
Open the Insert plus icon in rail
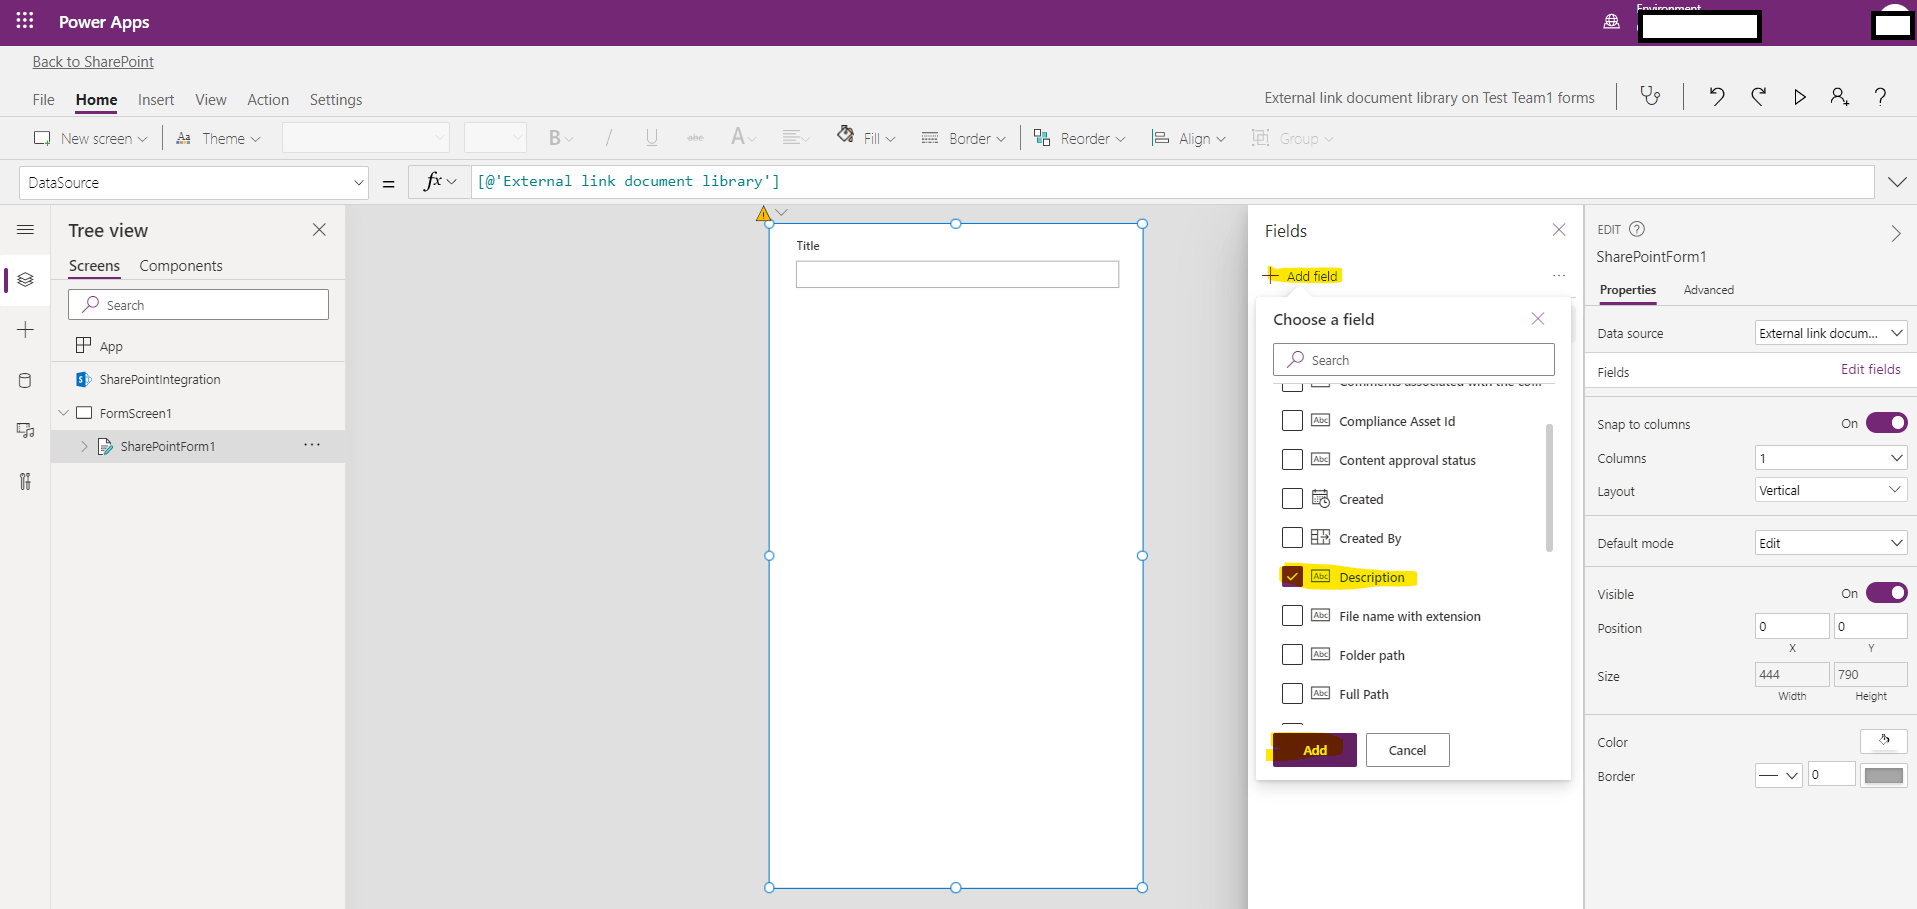click(x=25, y=330)
